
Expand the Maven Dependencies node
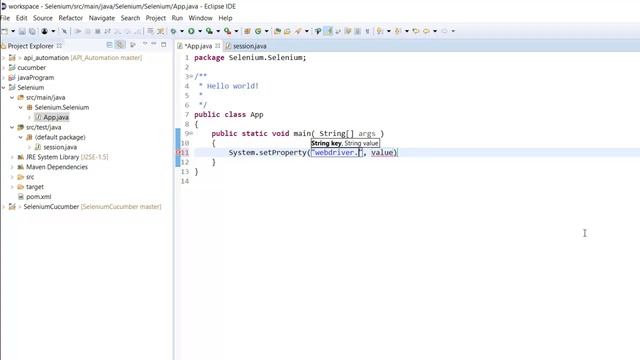coord(12,167)
